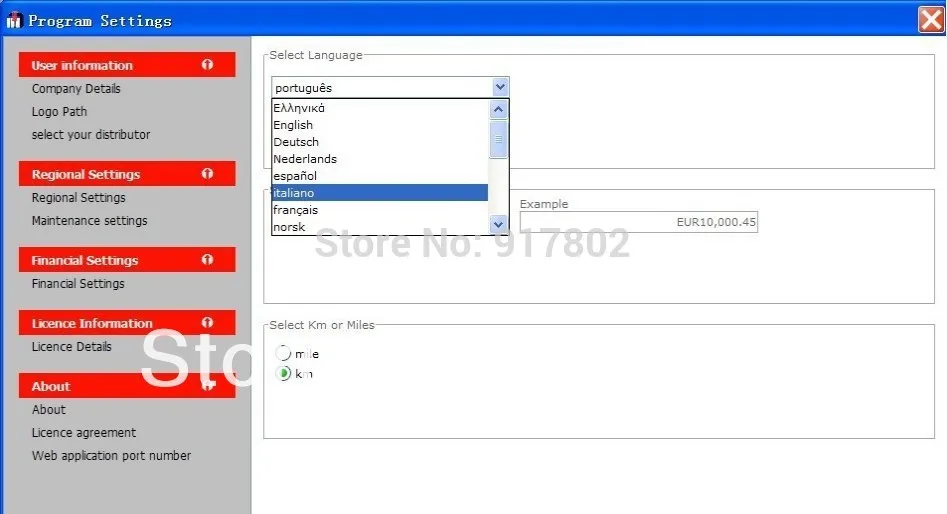Click the language list scroll up arrow
This screenshot has height=514, width=947.
(498, 109)
